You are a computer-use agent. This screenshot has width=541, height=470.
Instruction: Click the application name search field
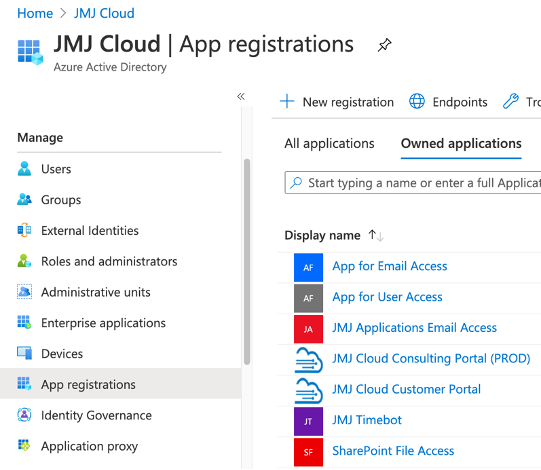pyautogui.click(x=413, y=183)
